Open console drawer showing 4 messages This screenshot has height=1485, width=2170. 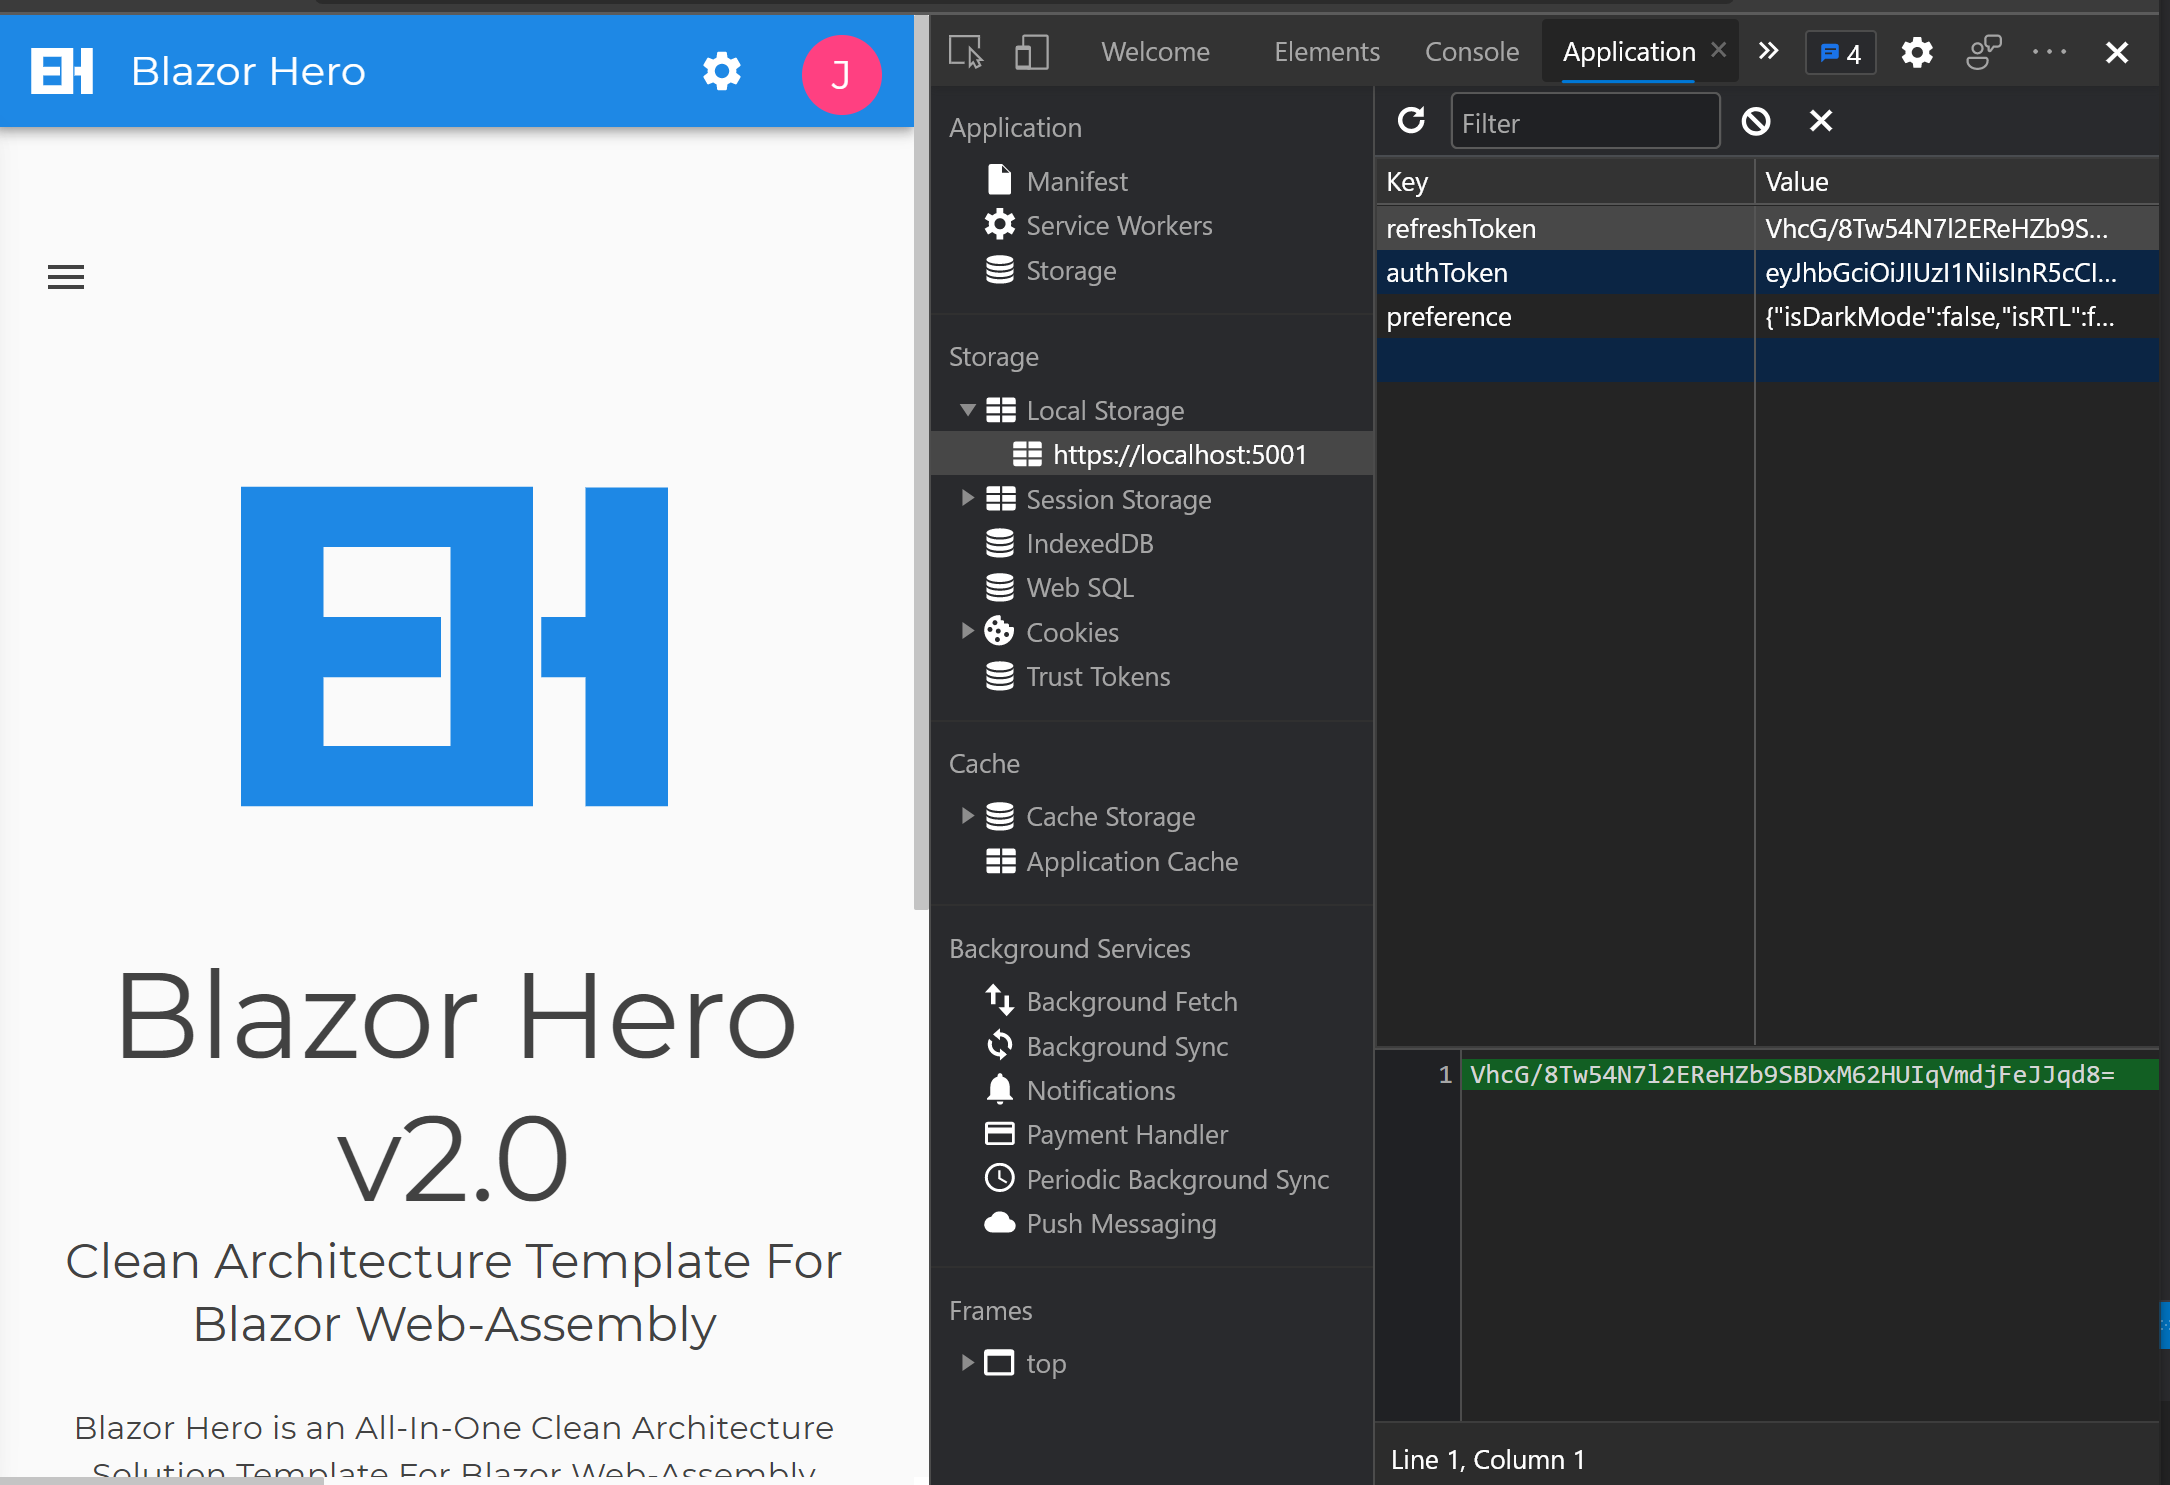pos(1840,53)
